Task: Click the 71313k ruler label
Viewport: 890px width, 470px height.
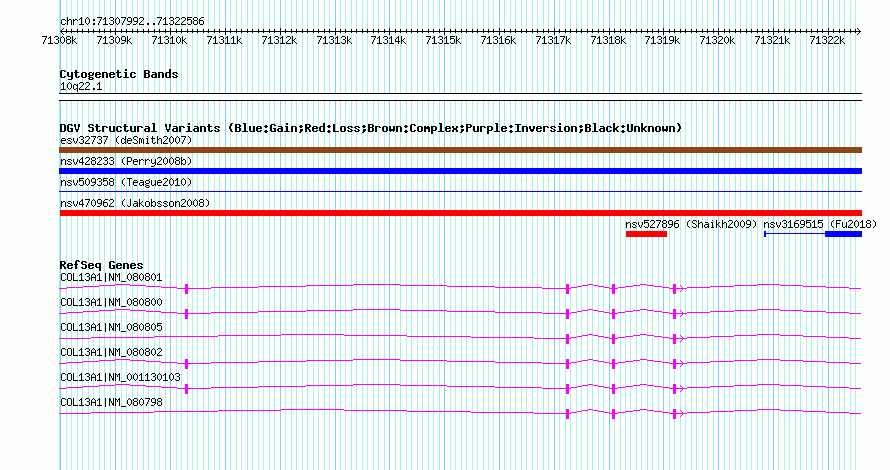Action: (x=334, y=40)
